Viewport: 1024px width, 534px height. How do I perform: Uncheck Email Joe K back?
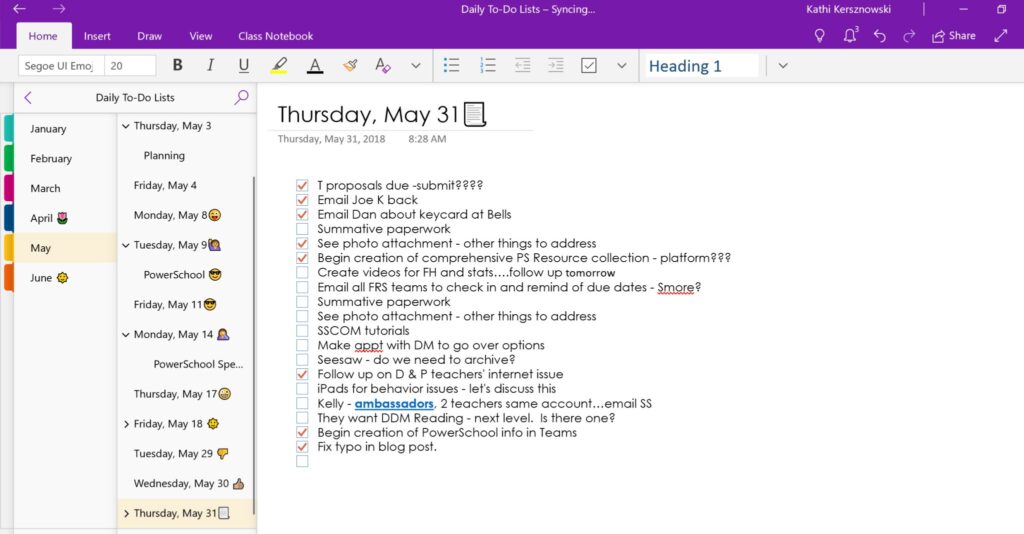[302, 200]
